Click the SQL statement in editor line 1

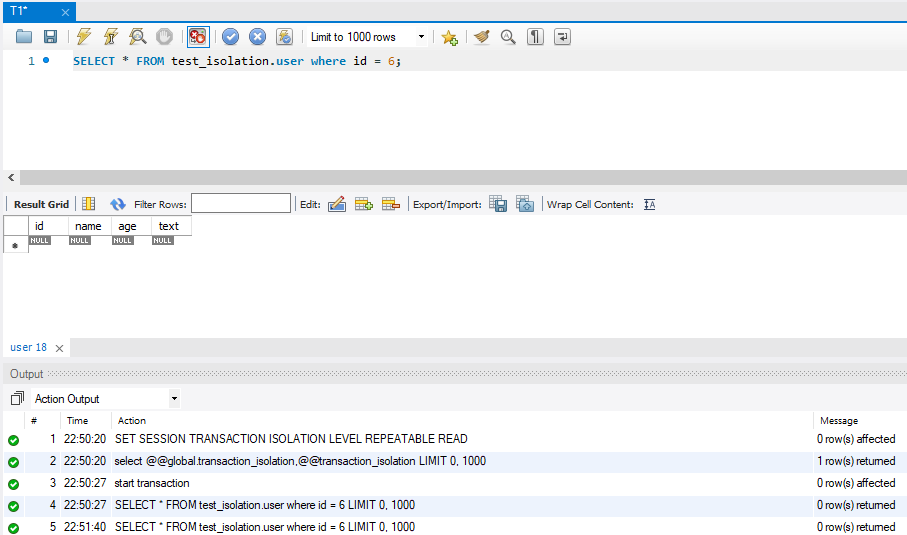pos(237,61)
